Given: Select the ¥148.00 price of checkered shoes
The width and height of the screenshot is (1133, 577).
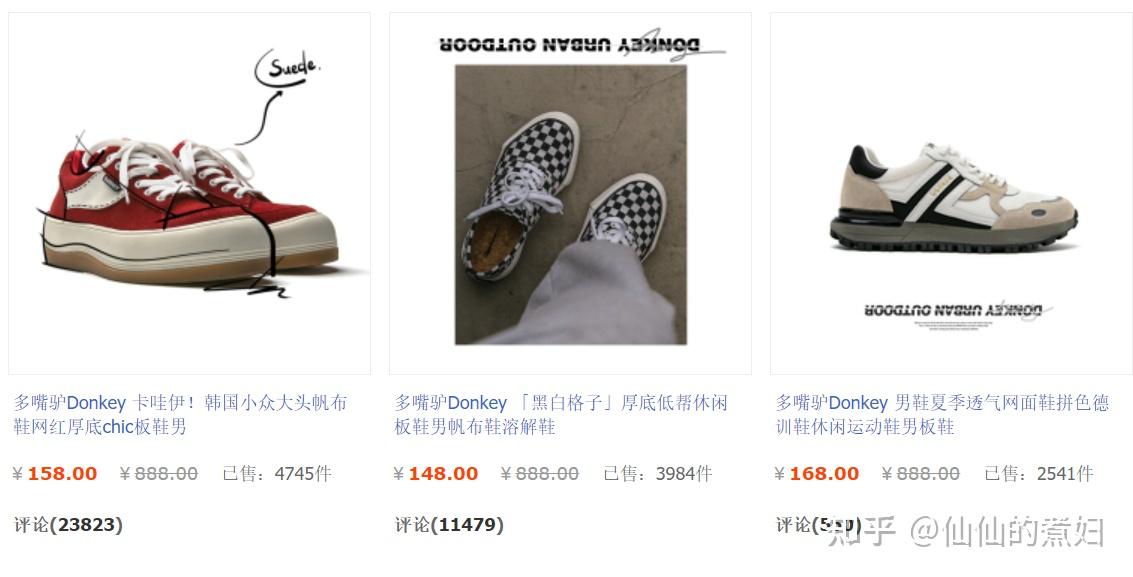Looking at the screenshot, I should [436, 474].
